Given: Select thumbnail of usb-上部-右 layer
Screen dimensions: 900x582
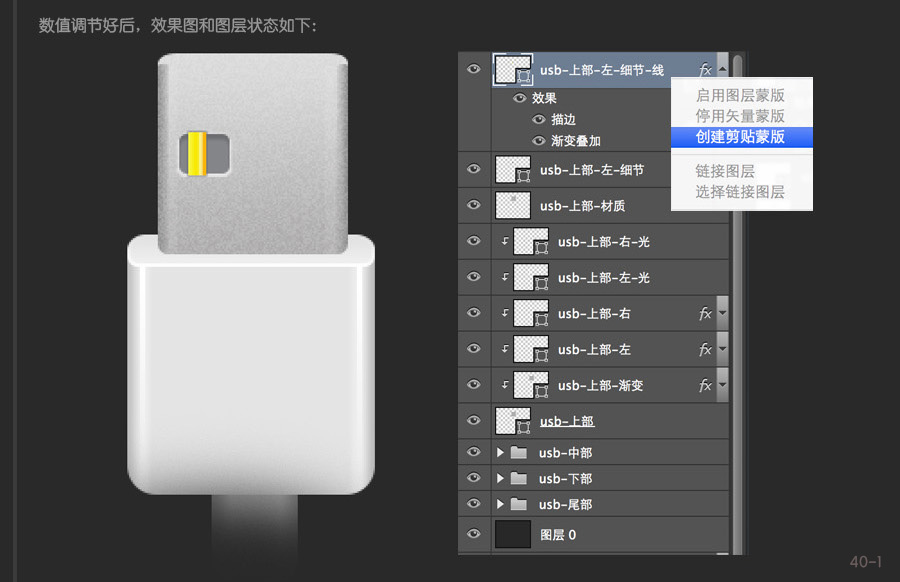Looking at the screenshot, I should [531, 313].
